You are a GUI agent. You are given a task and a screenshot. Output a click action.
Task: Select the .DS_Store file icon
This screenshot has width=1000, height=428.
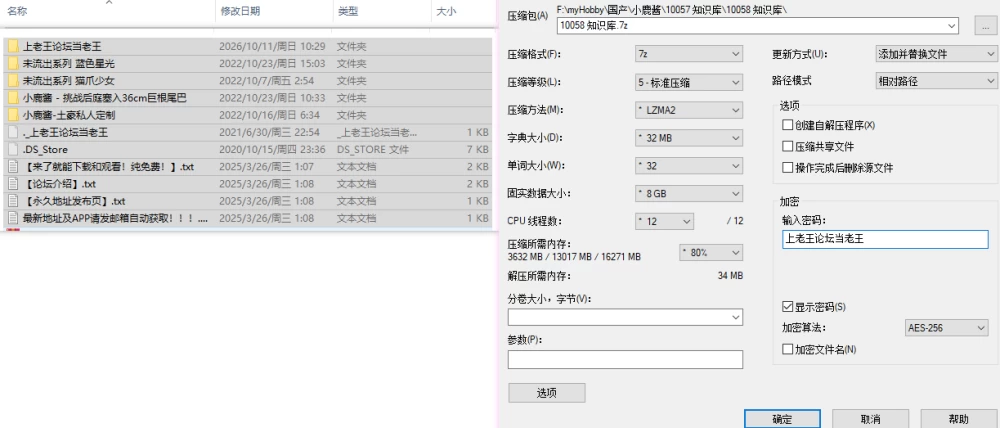point(13,150)
